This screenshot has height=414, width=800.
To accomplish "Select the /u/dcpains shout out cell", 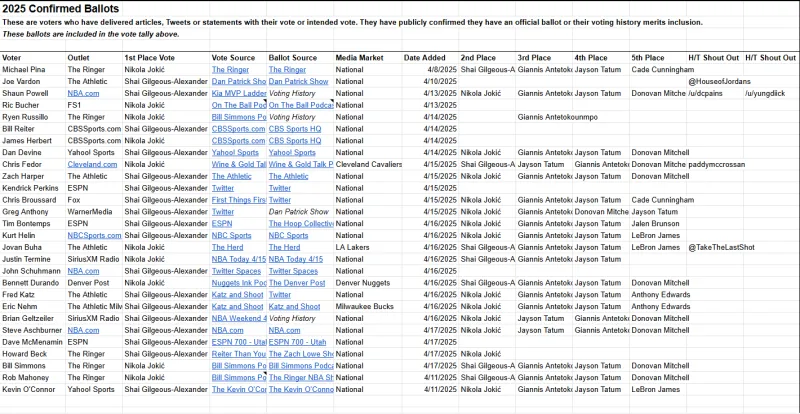I will [714, 93].
